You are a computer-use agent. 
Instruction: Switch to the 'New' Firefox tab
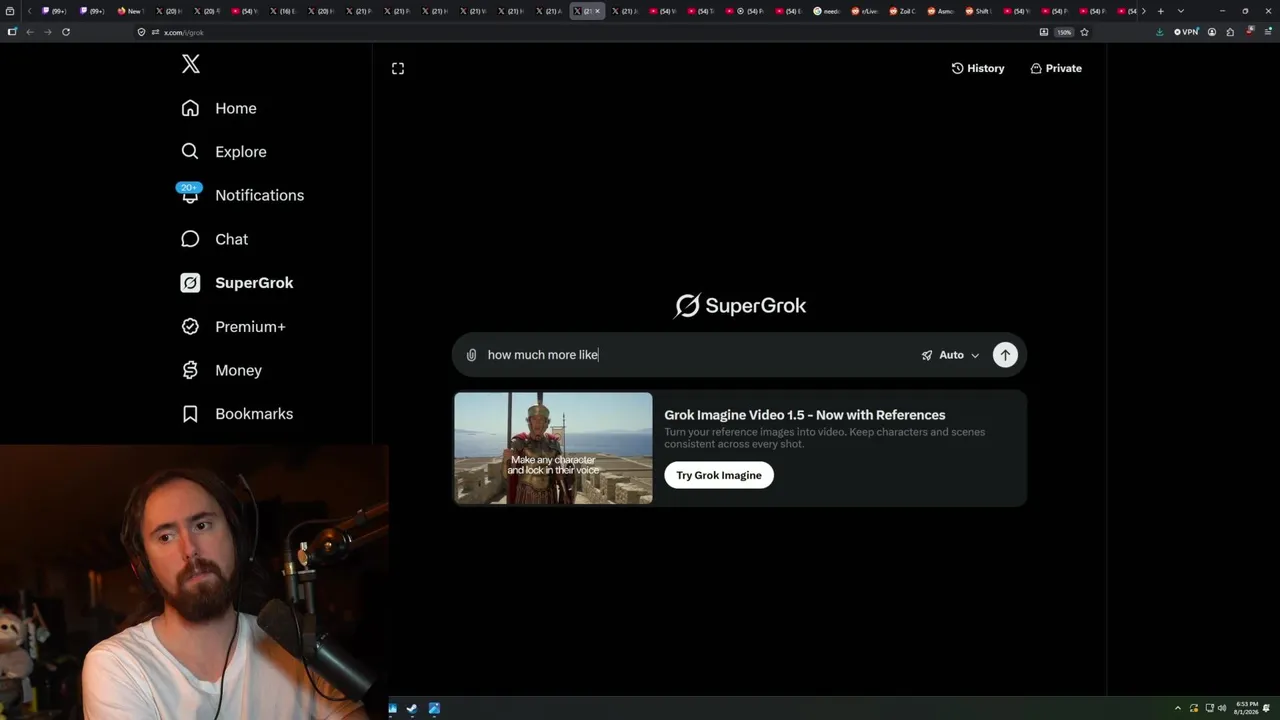[130, 11]
